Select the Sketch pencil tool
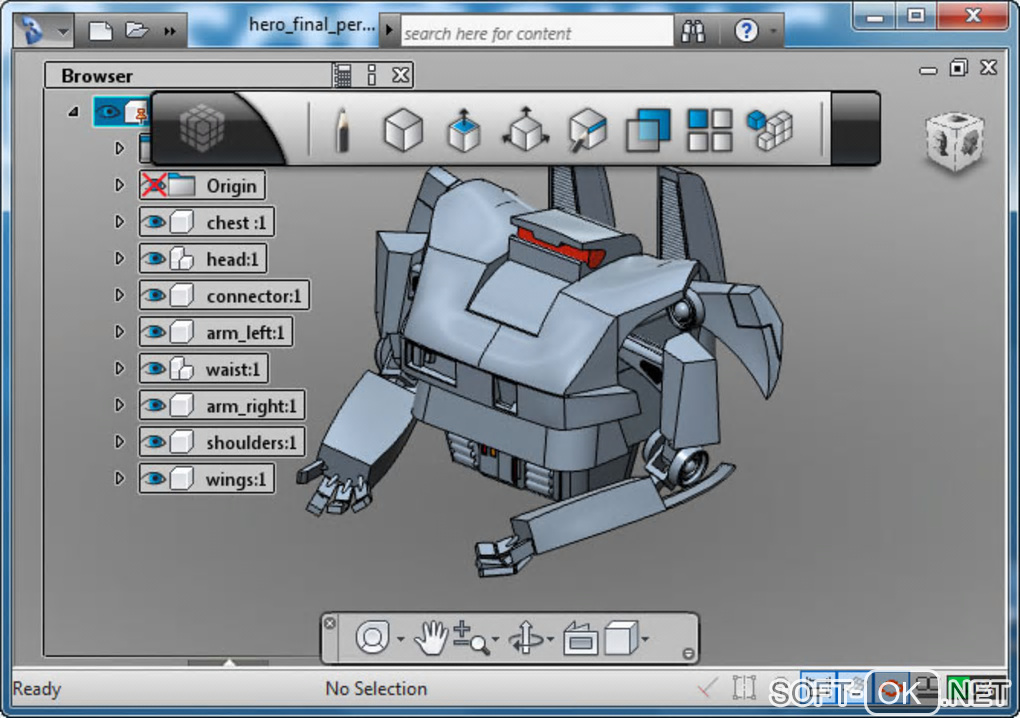Image resolution: width=1020 pixels, height=718 pixels. (x=342, y=130)
